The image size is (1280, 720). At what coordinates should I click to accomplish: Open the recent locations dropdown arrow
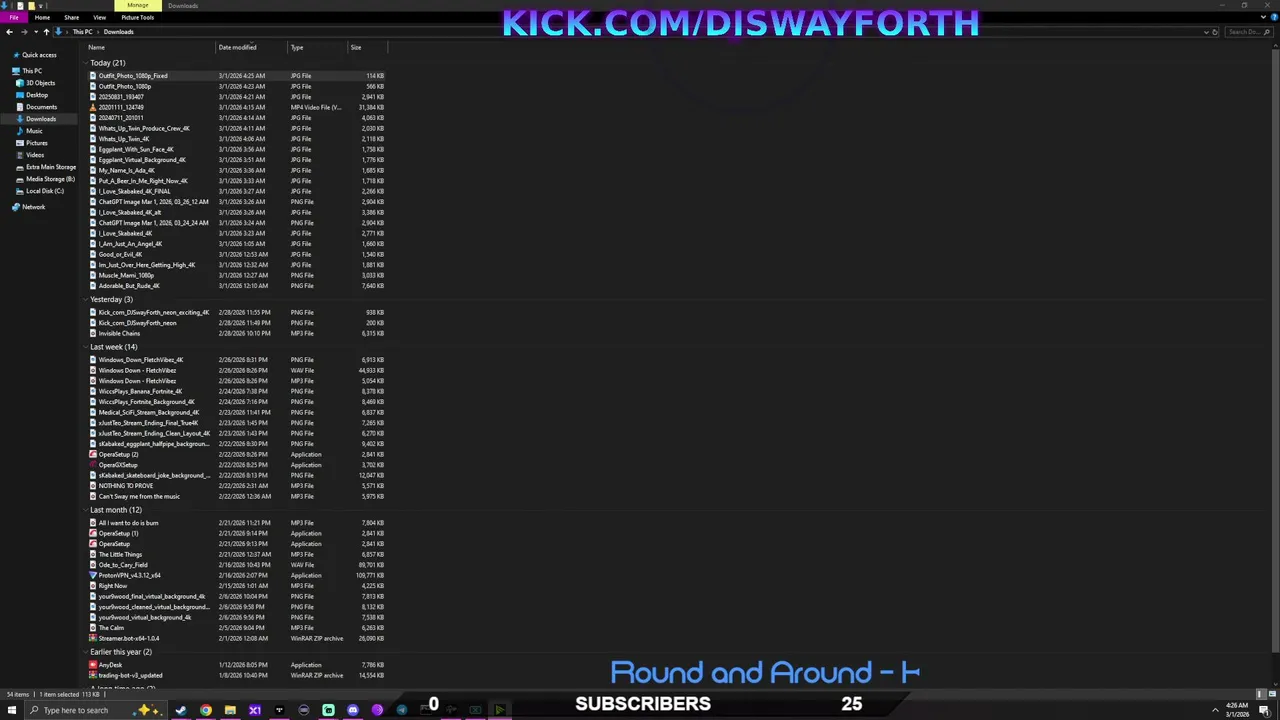[35, 32]
